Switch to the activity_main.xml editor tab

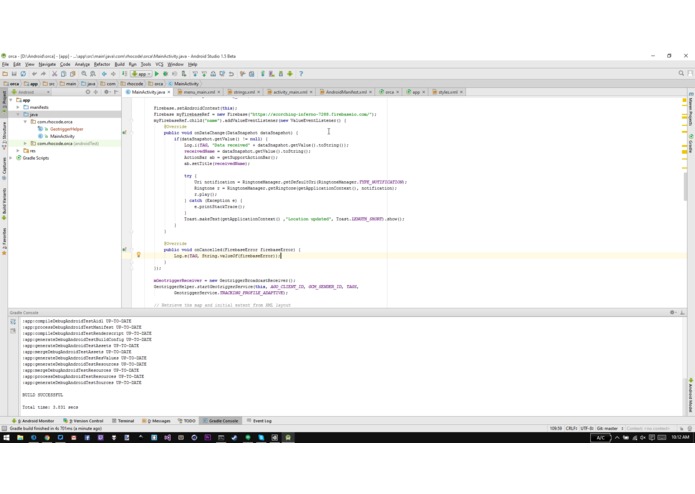point(290,92)
